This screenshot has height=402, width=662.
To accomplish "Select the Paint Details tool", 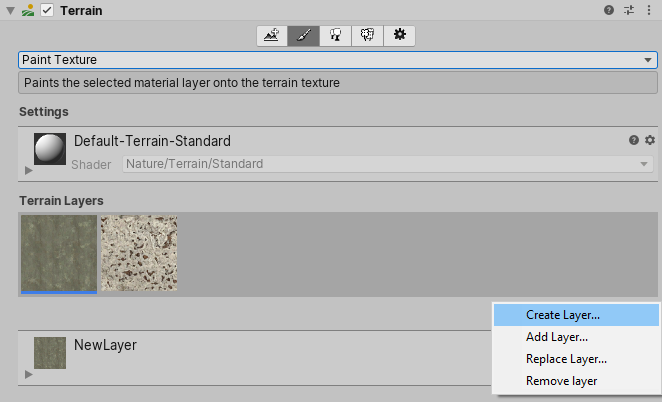I will click(368, 36).
